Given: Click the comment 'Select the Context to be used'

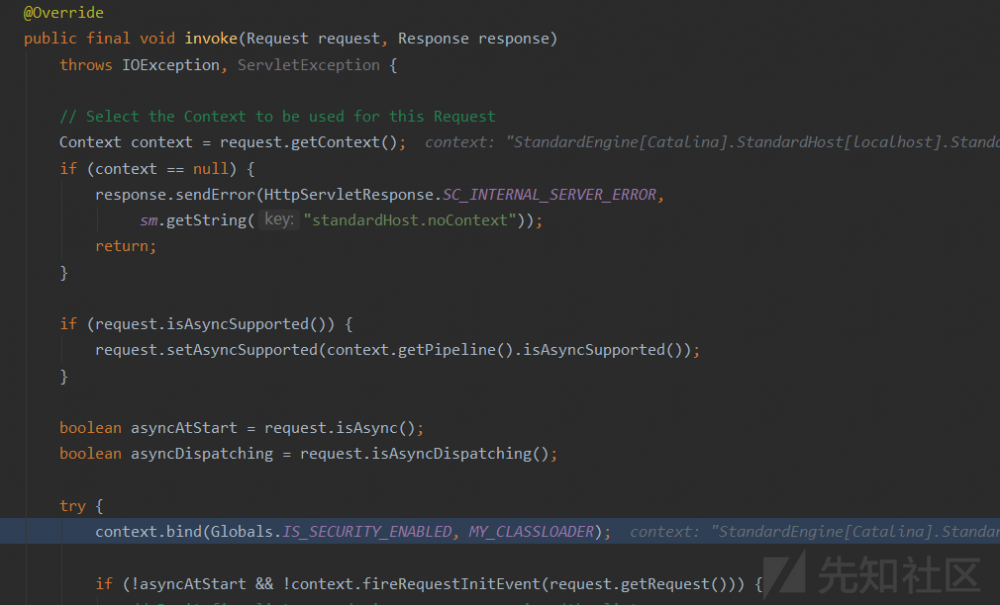Looking at the screenshot, I should (x=277, y=117).
